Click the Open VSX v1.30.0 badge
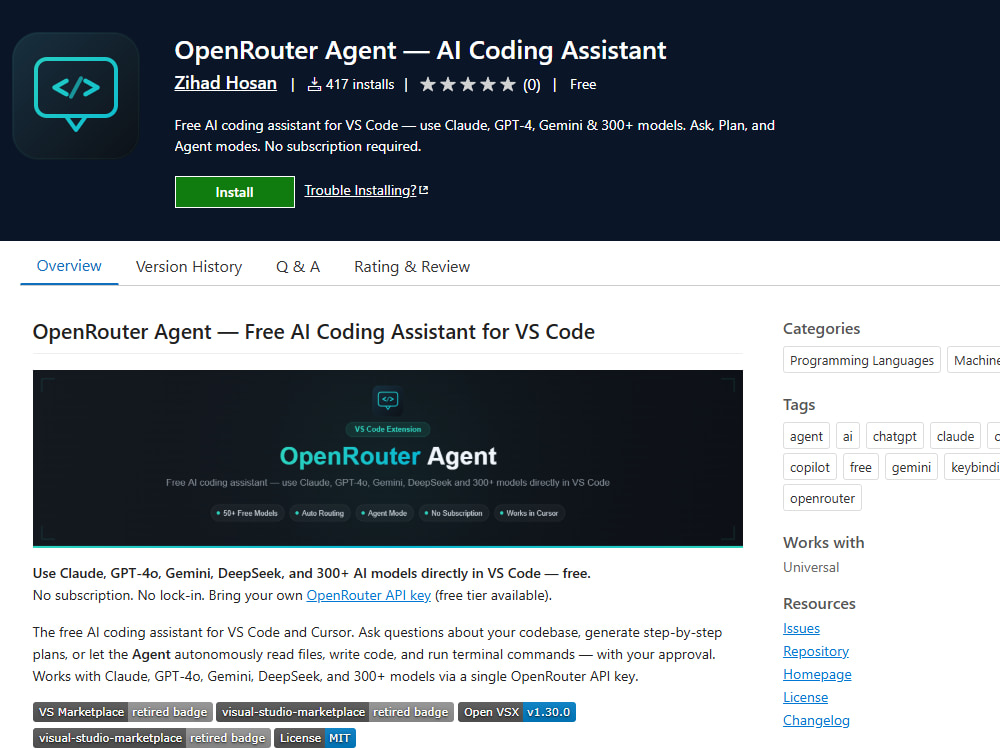 point(517,712)
